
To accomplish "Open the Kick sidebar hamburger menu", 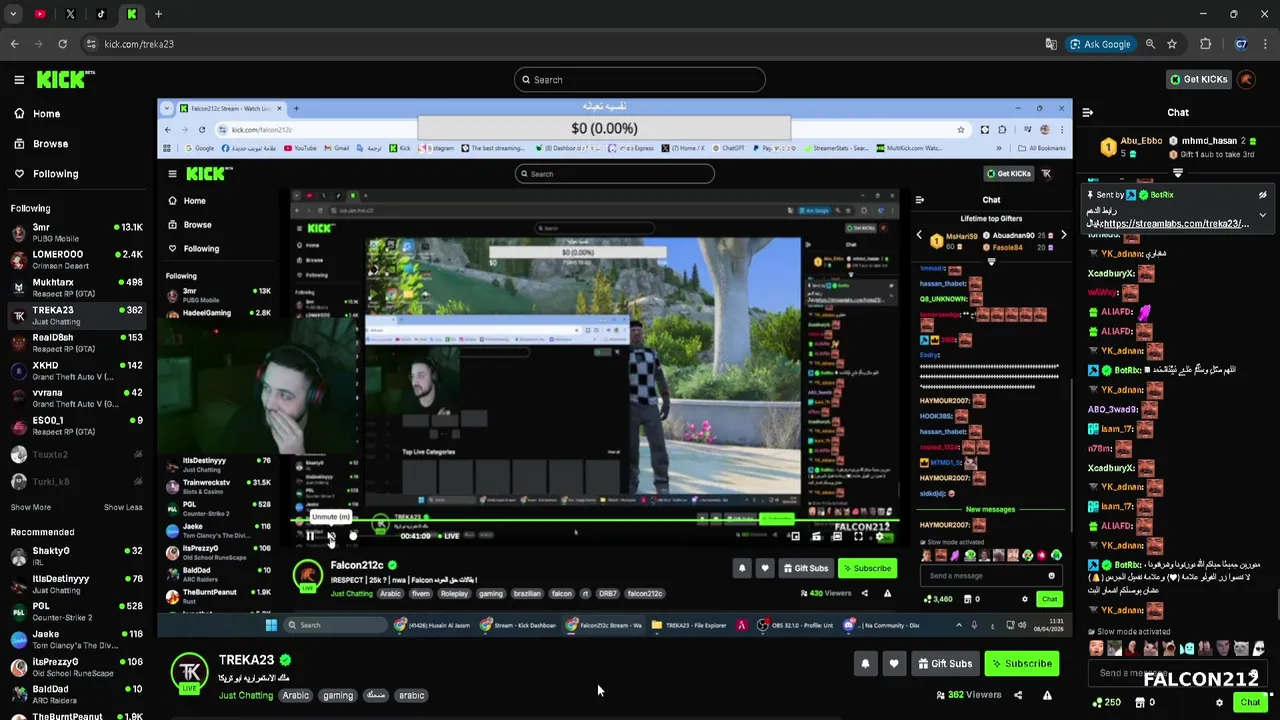I will click(x=19, y=80).
